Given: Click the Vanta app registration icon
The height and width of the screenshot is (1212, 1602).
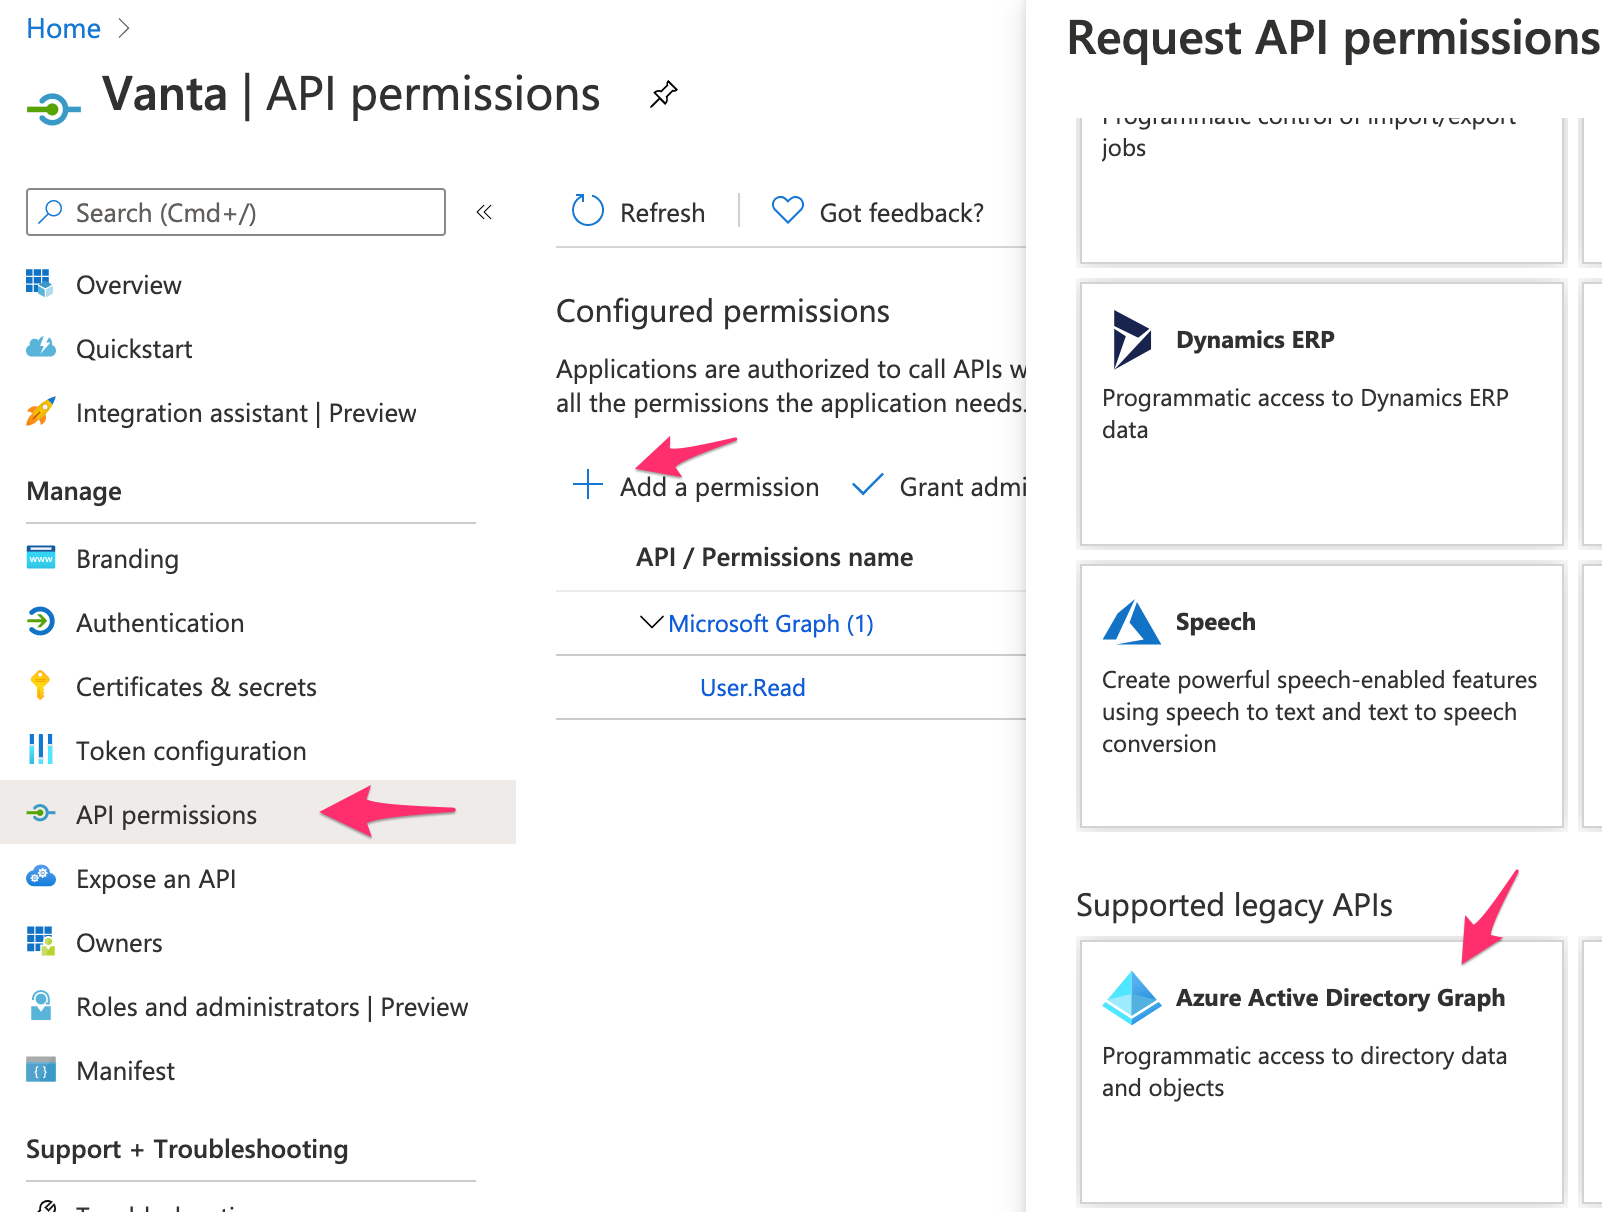Looking at the screenshot, I should point(53,108).
